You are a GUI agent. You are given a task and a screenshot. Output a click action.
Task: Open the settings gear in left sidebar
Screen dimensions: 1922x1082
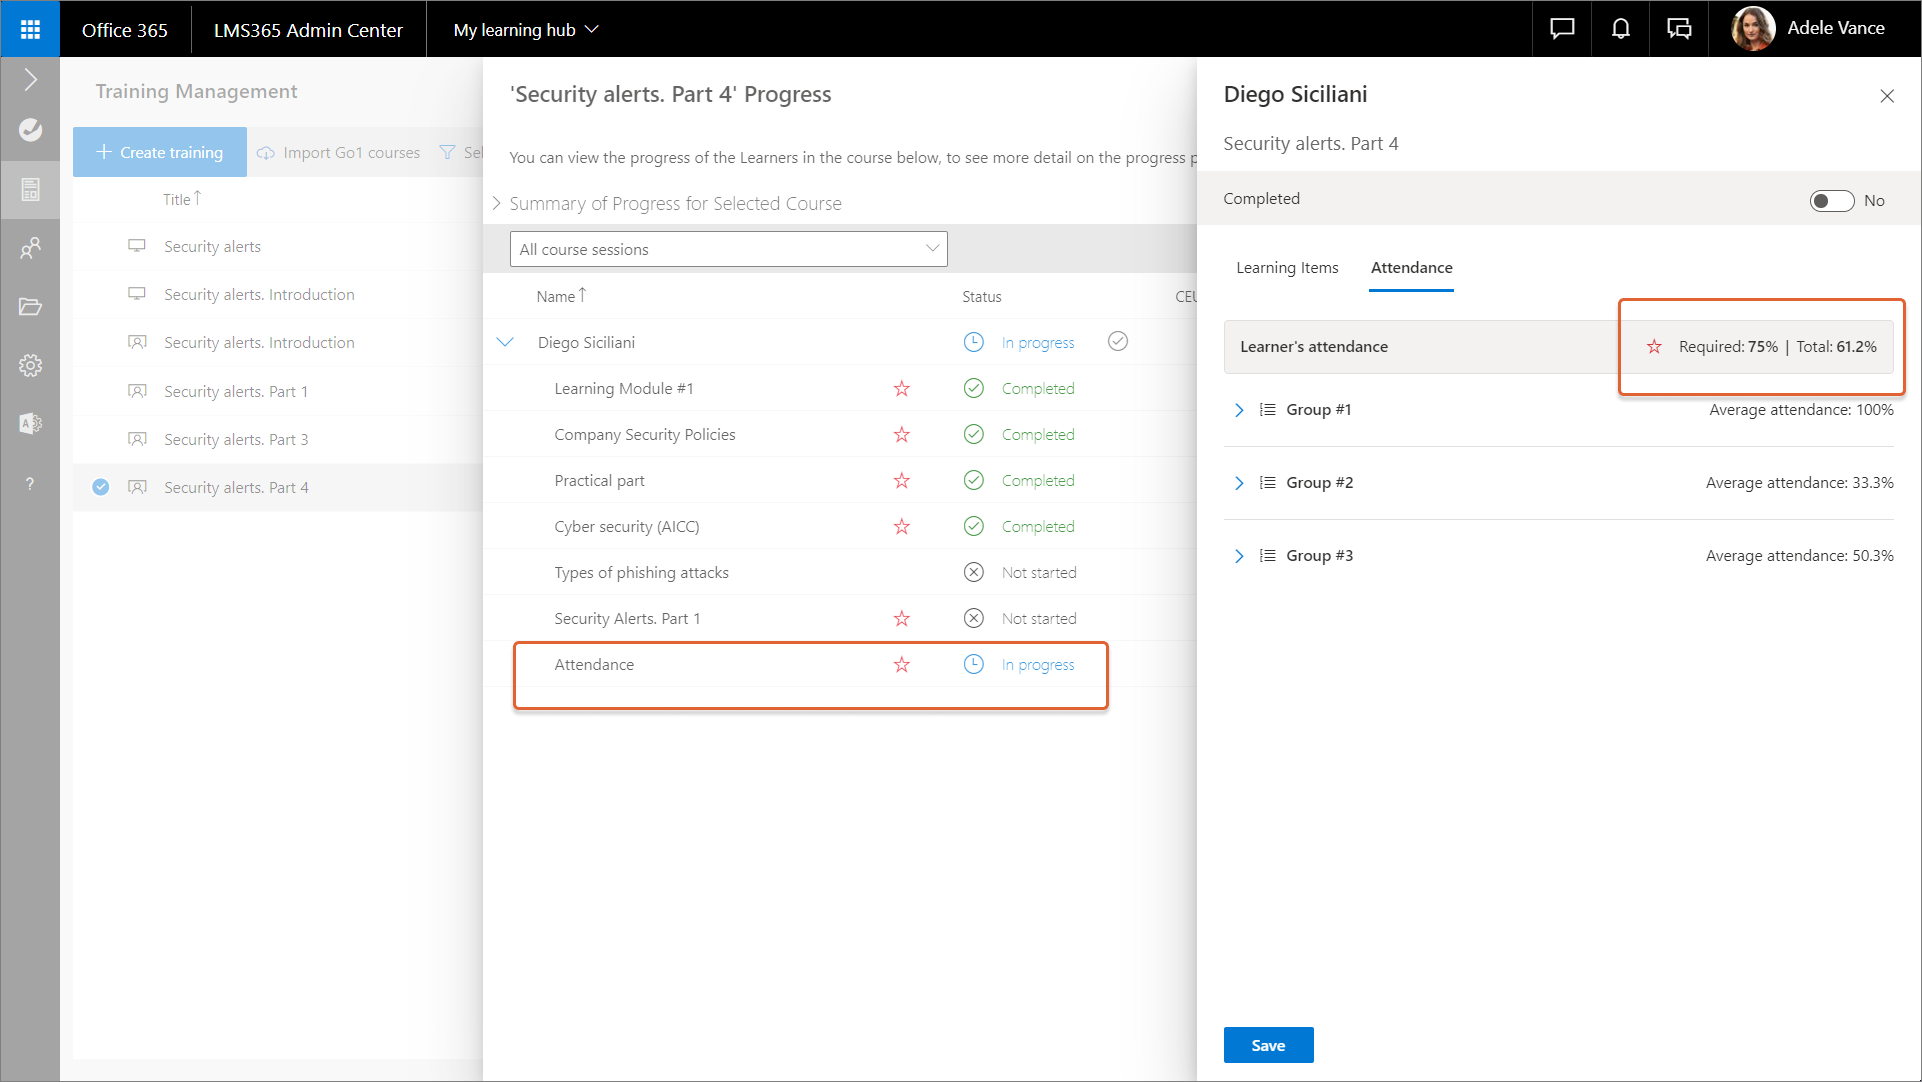(30, 366)
